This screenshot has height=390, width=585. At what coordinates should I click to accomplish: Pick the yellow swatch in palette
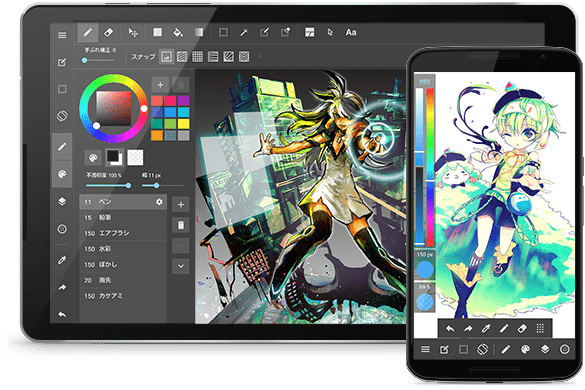[183, 124]
